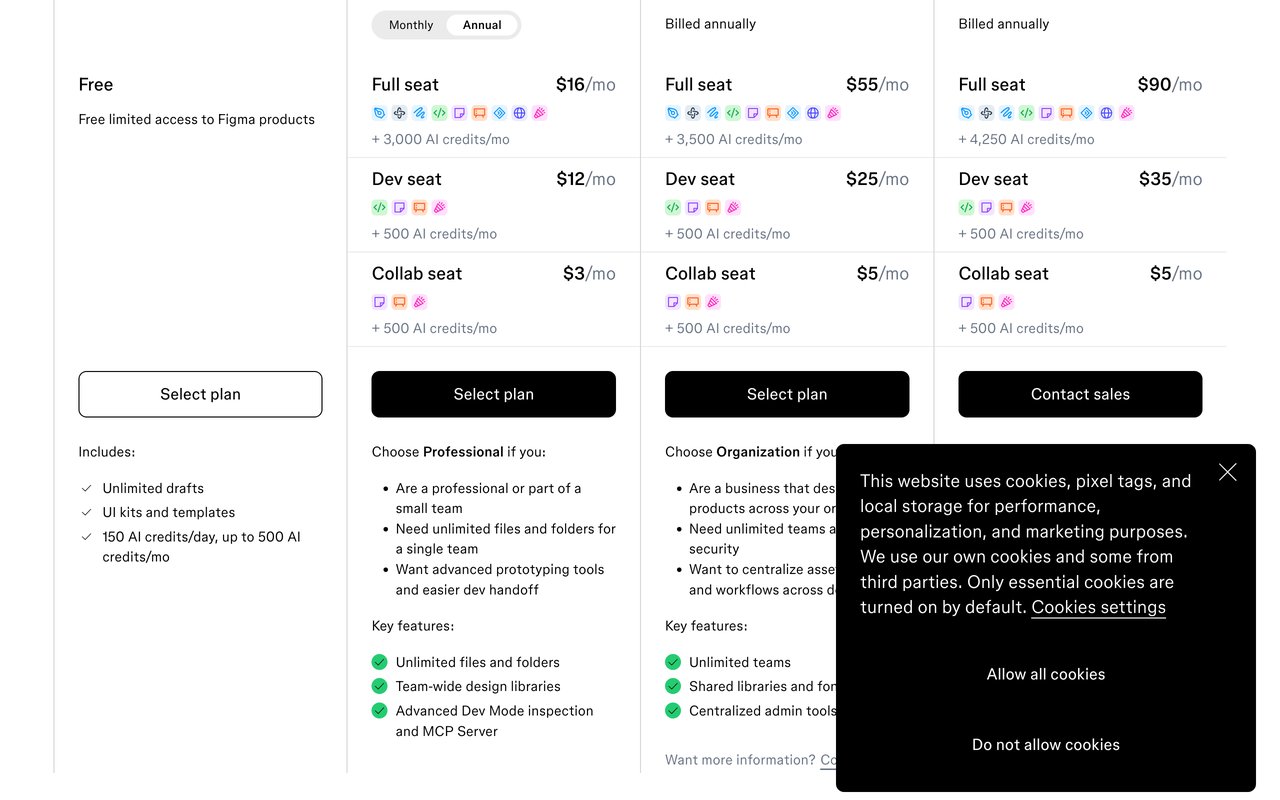Click Do not allow cookies
The height and width of the screenshot is (800, 1280).
(1046, 744)
